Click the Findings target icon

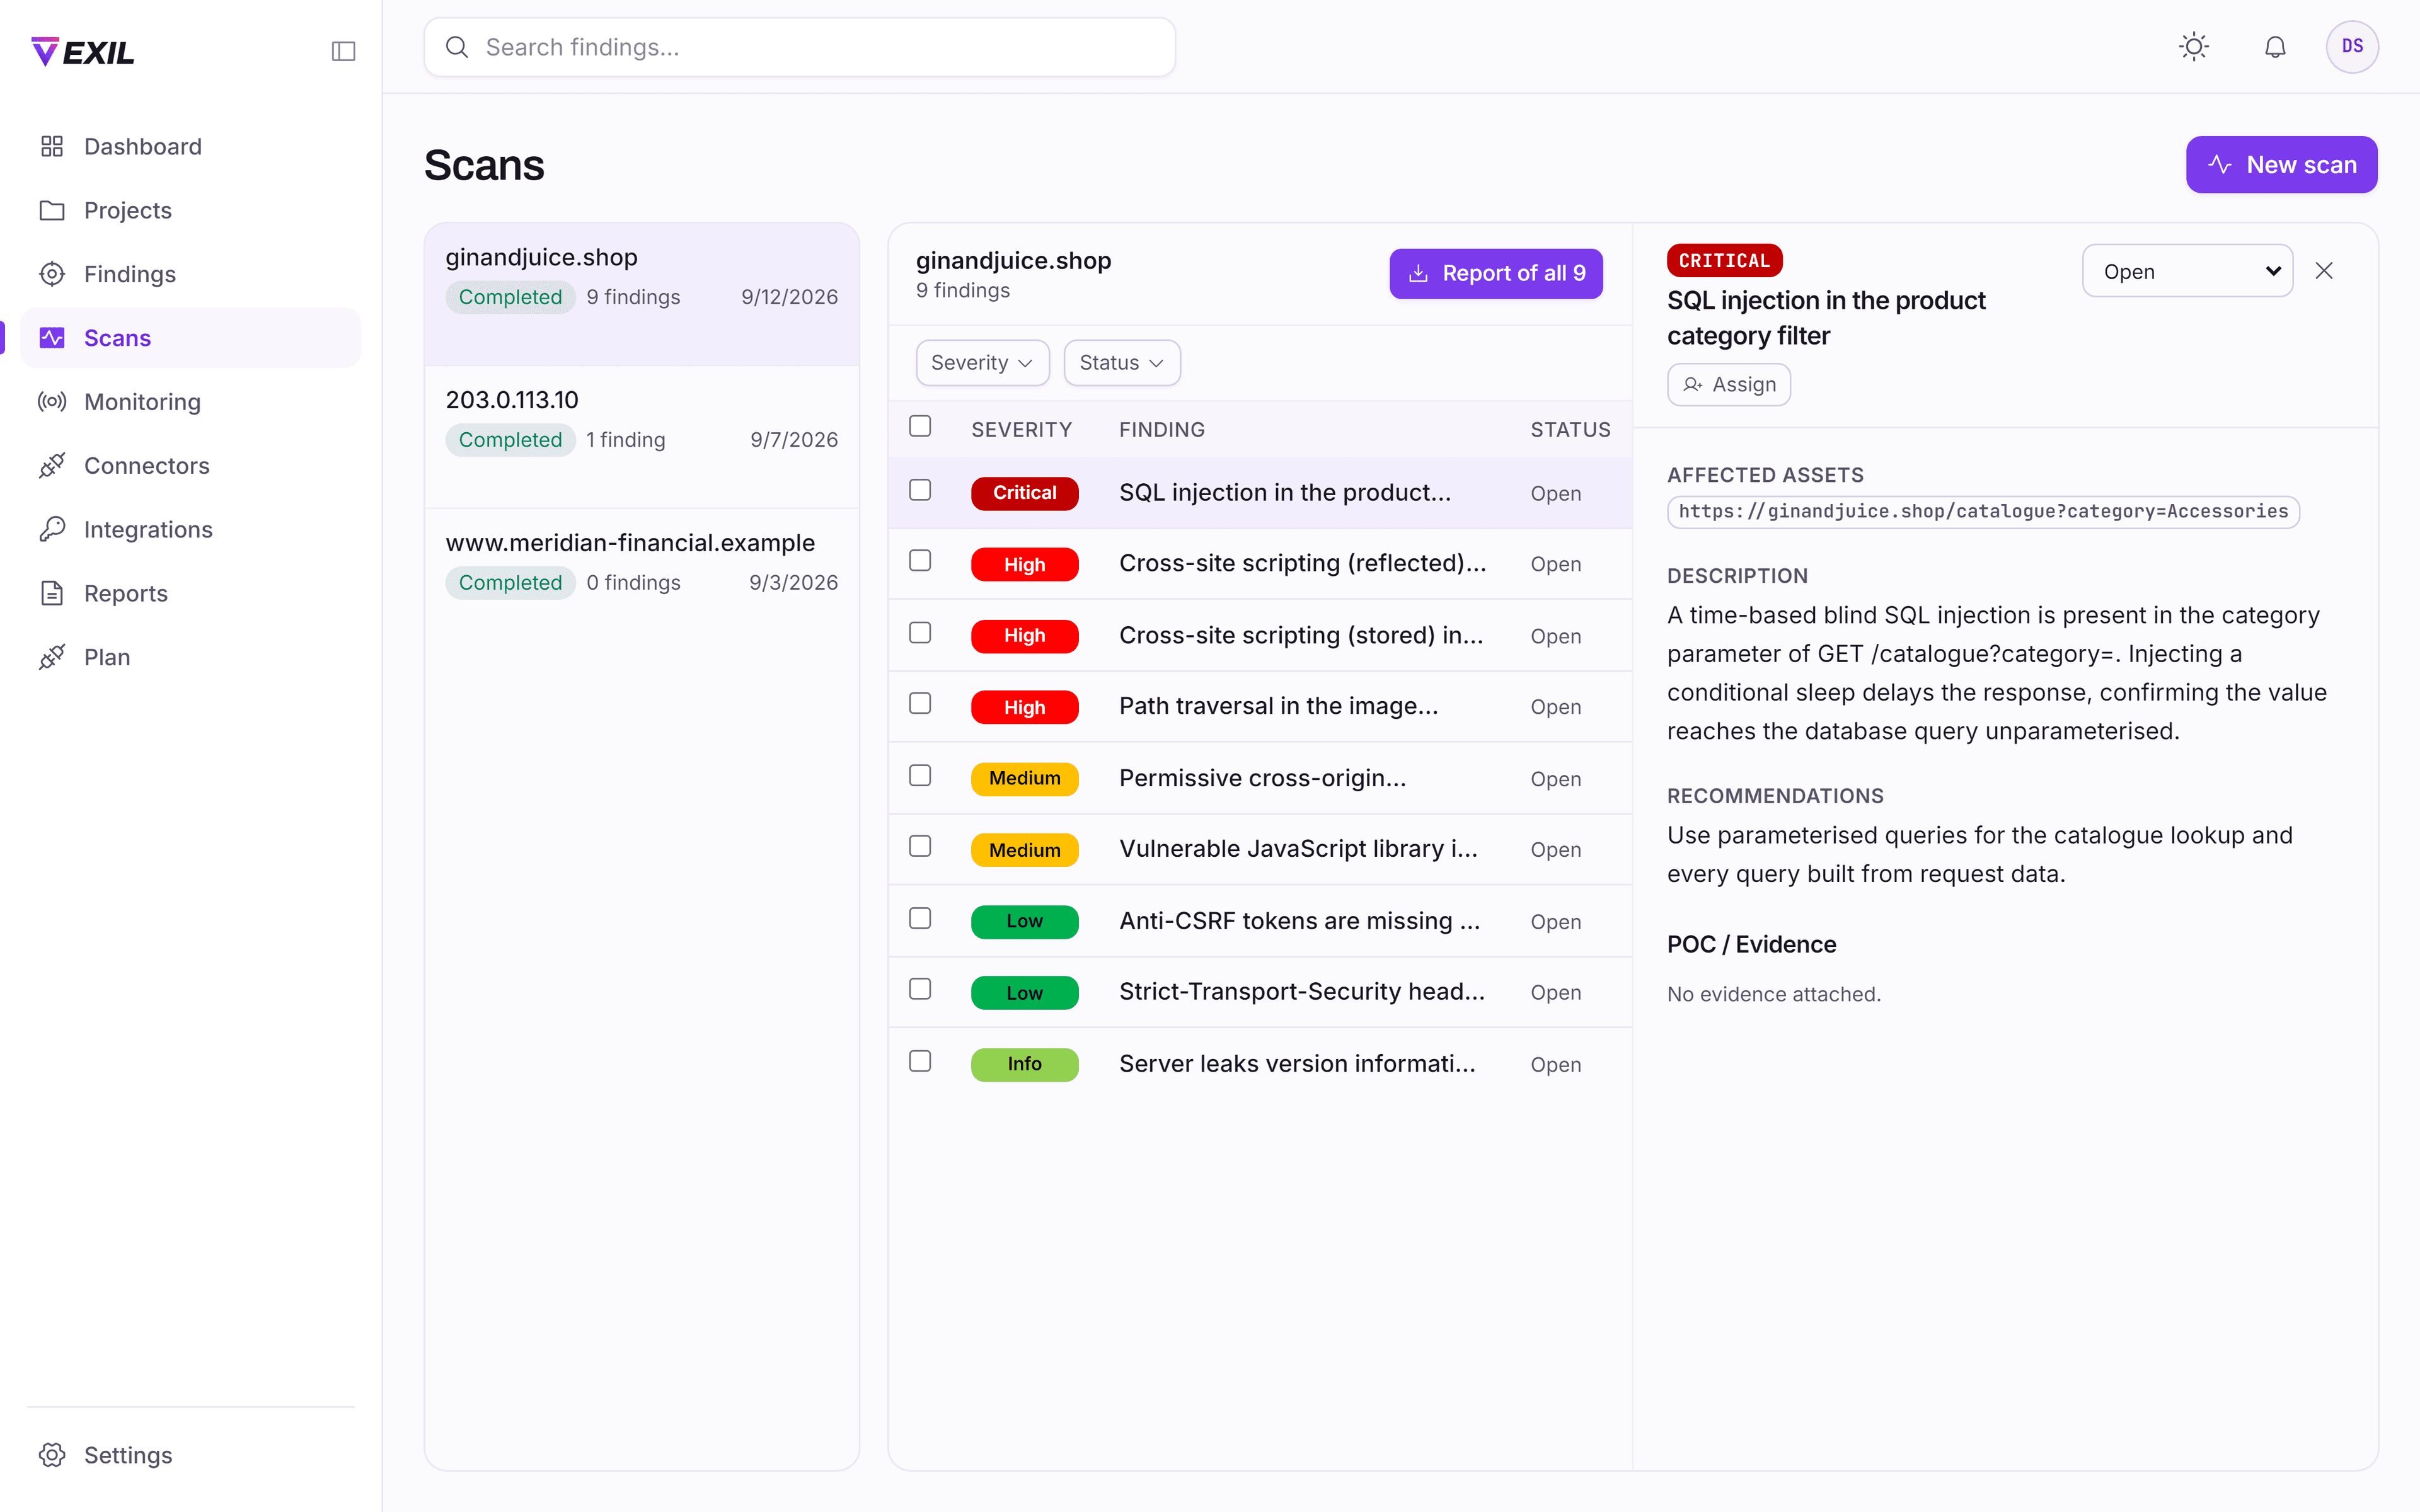(52, 274)
